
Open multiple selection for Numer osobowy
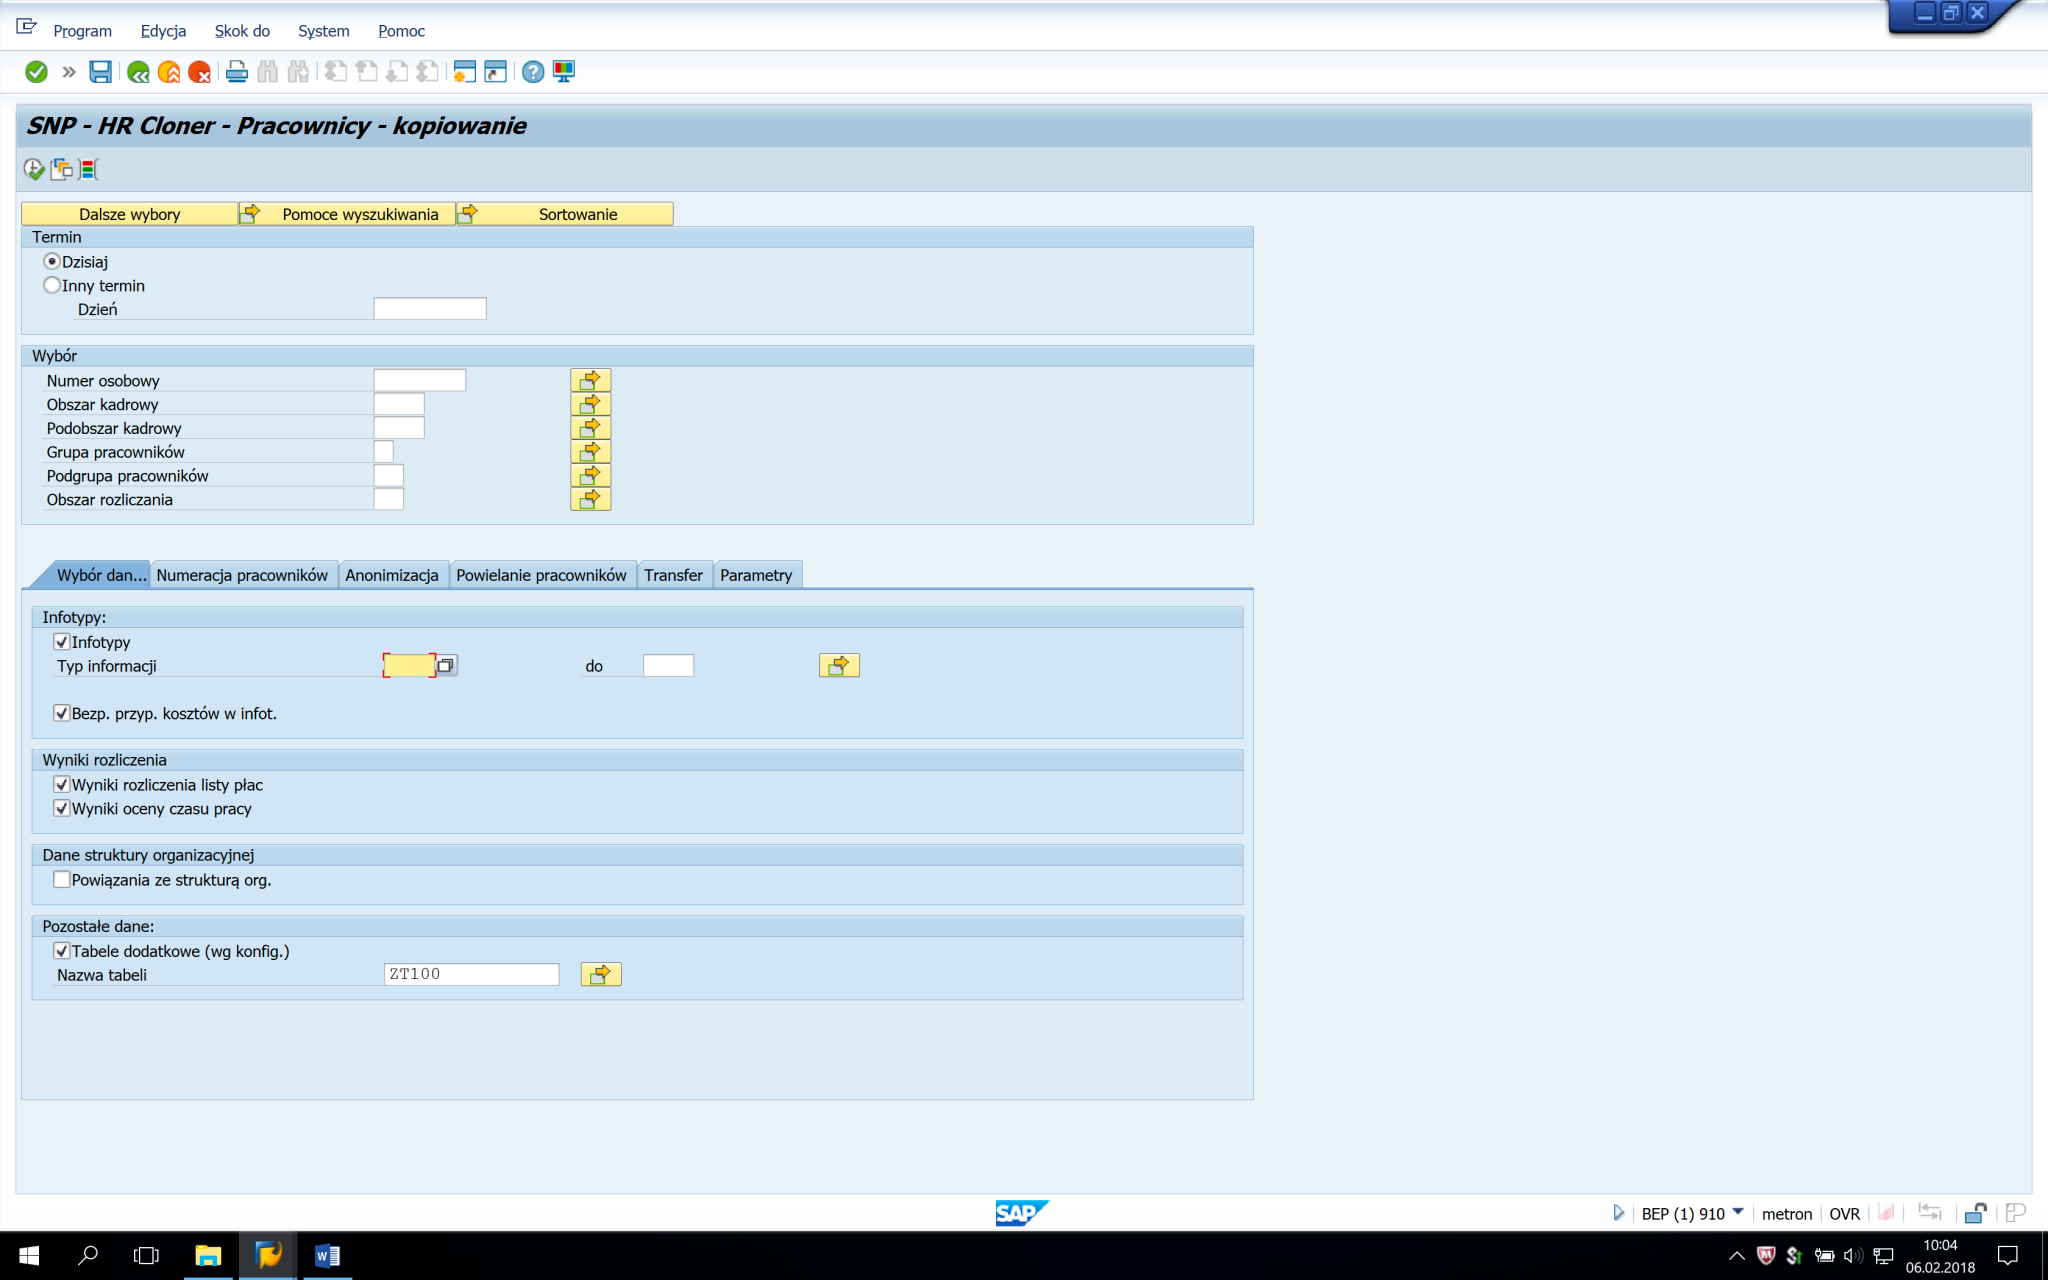pyautogui.click(x=590, y=380)
